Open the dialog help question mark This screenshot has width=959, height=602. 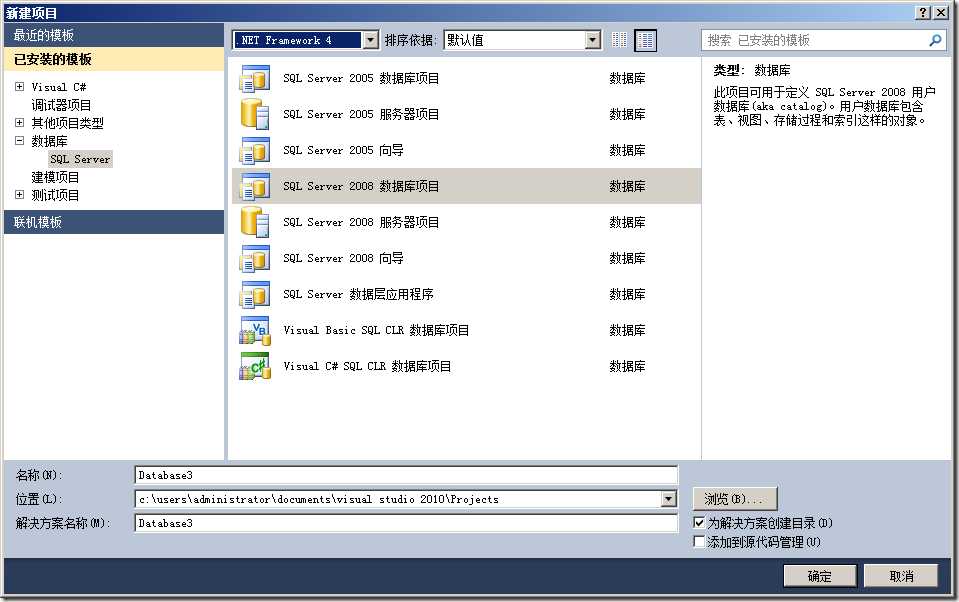pyautogui.click(x=923, y=12)
